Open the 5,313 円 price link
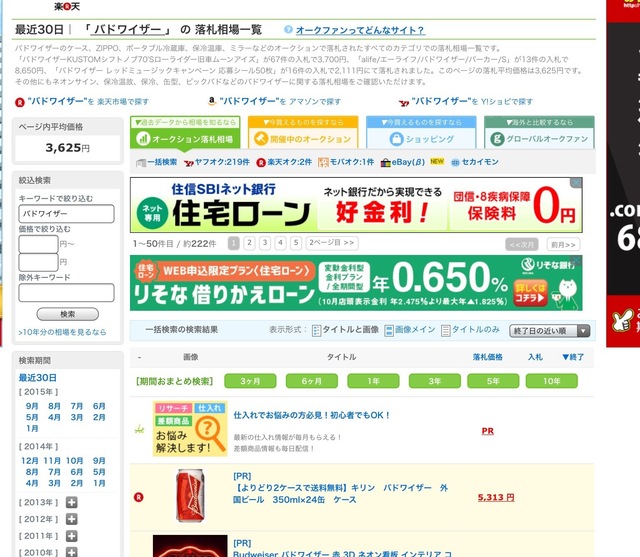The height and width of the screenshot is (557, 640). pos(496,497)
